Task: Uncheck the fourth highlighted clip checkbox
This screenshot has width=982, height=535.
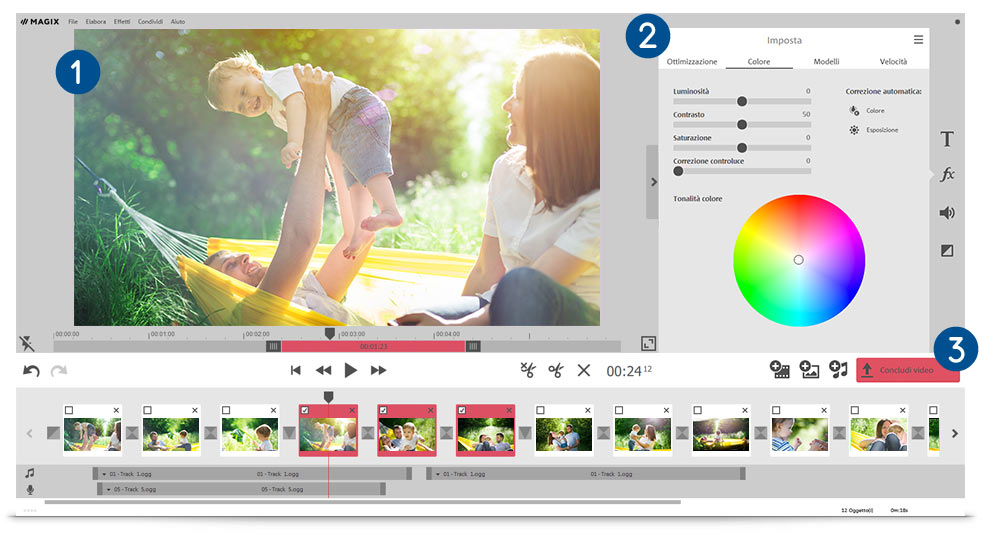Action: (305, 410)
